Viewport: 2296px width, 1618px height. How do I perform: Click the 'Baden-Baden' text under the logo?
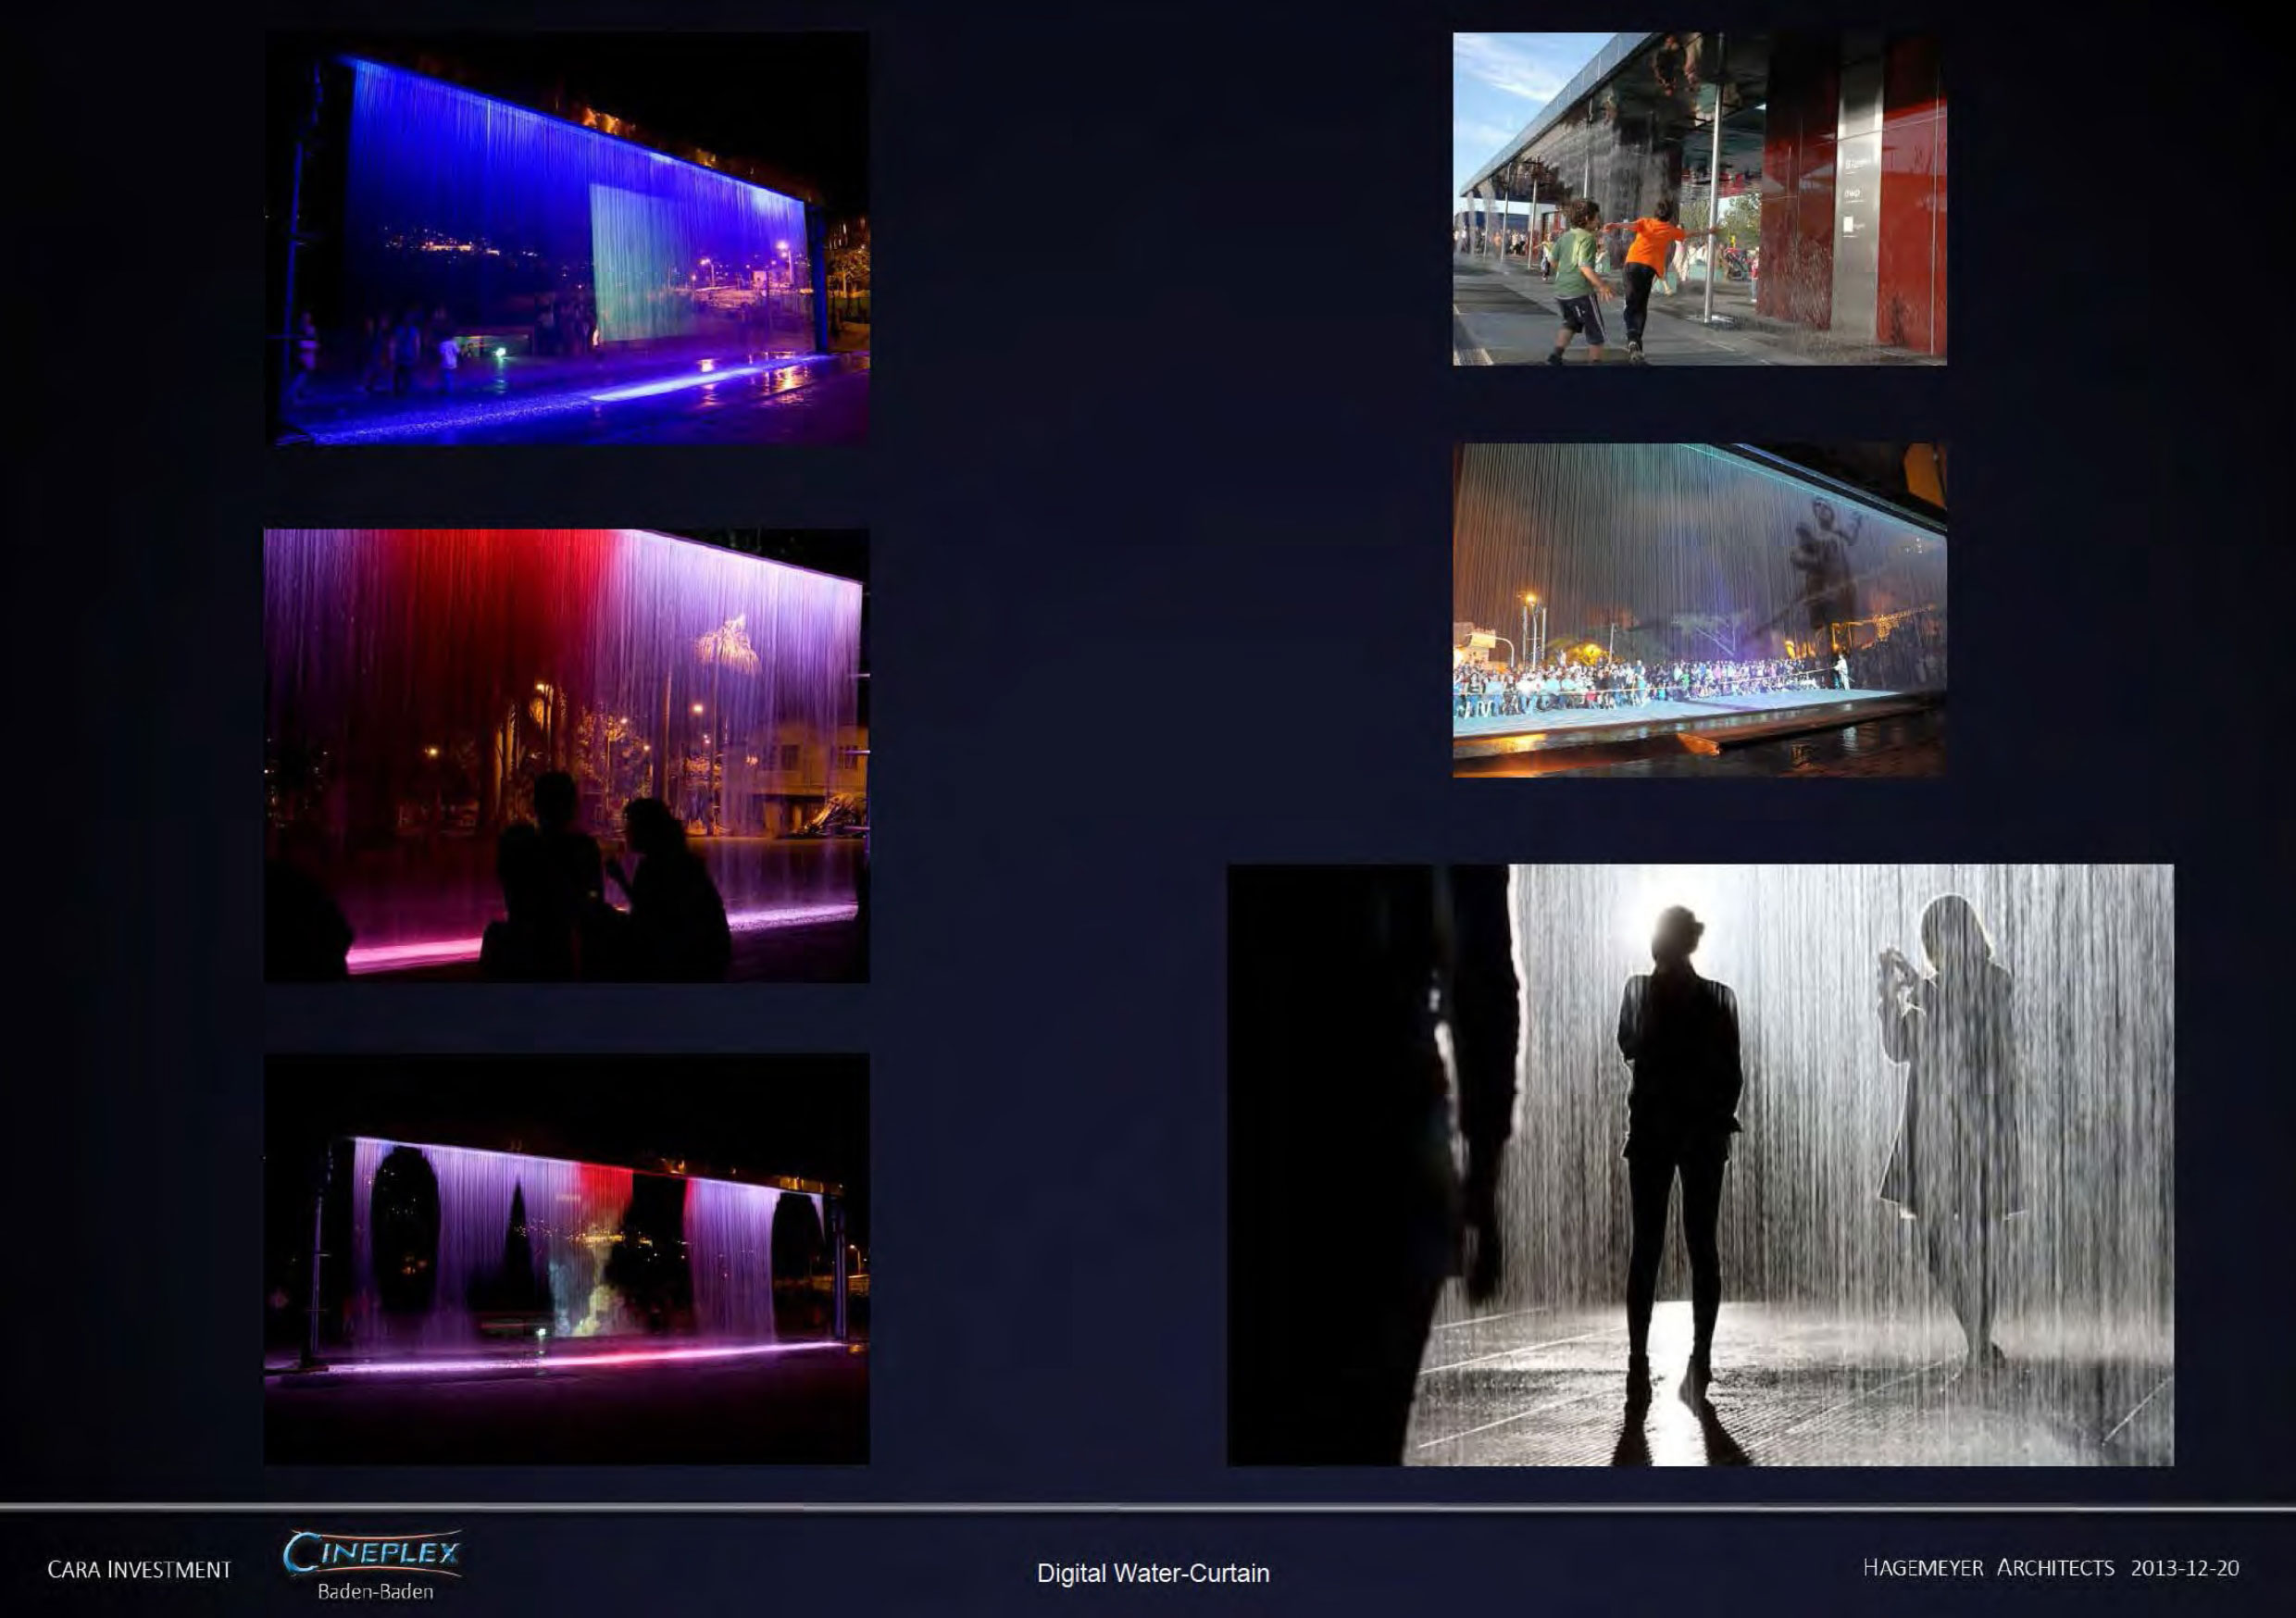(375, 1591)
